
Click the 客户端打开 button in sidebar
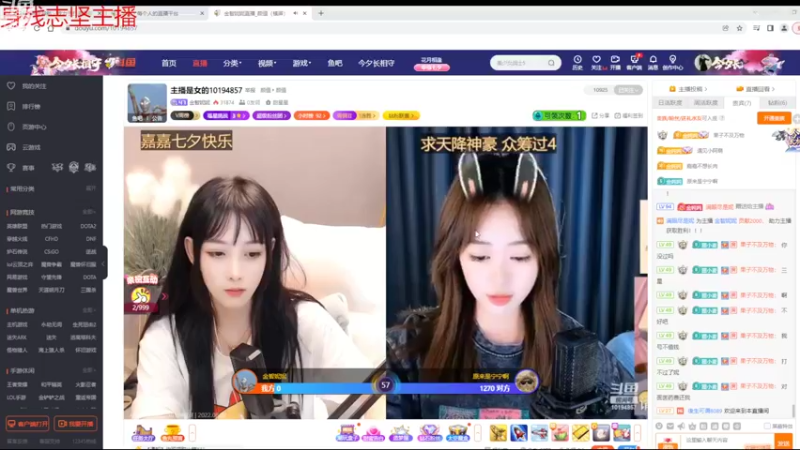(28, 424)
